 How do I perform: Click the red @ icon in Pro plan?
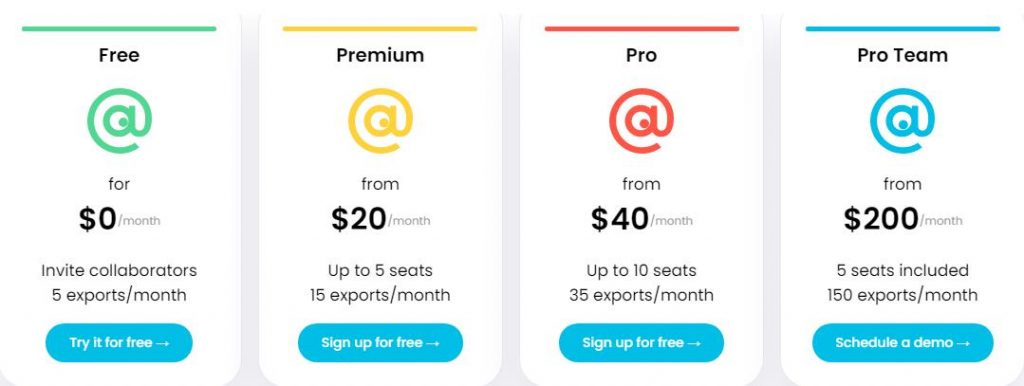coord(641,121)
